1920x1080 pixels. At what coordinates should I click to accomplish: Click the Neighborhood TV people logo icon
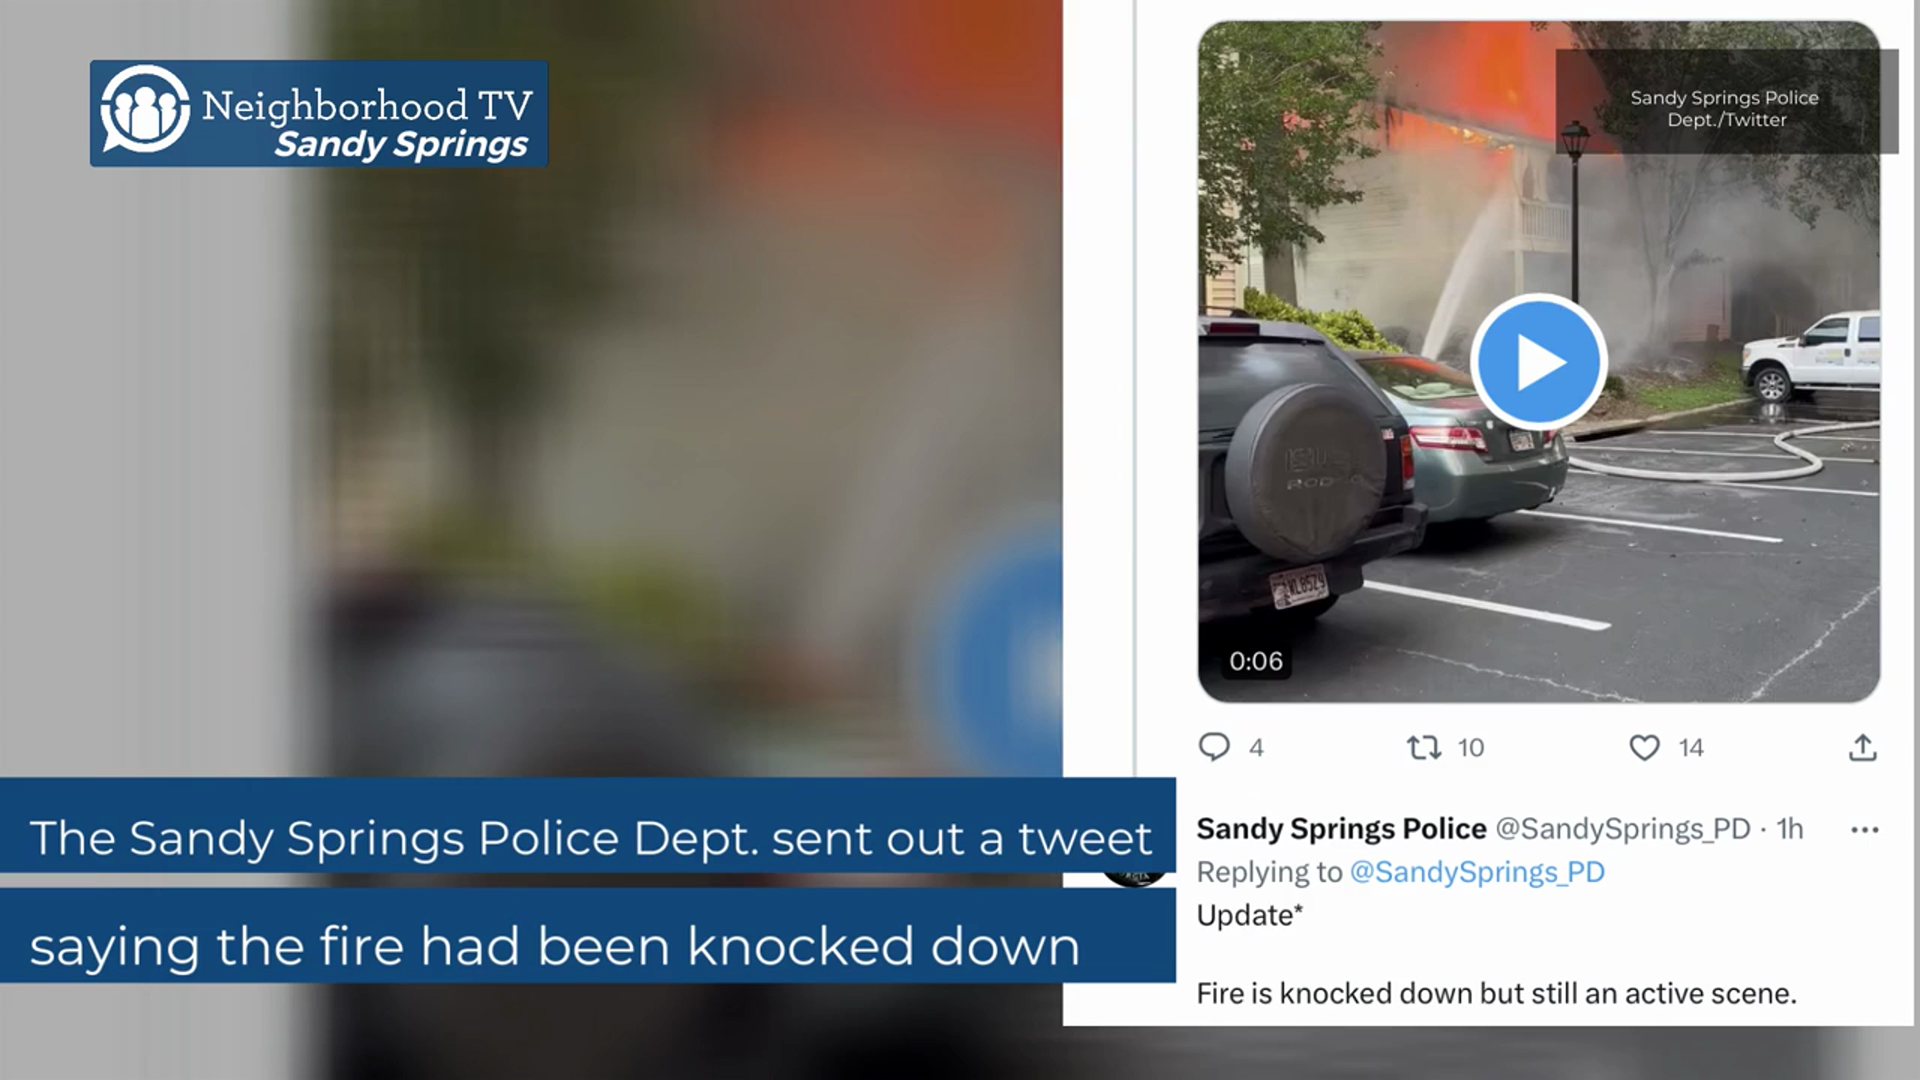145,110
